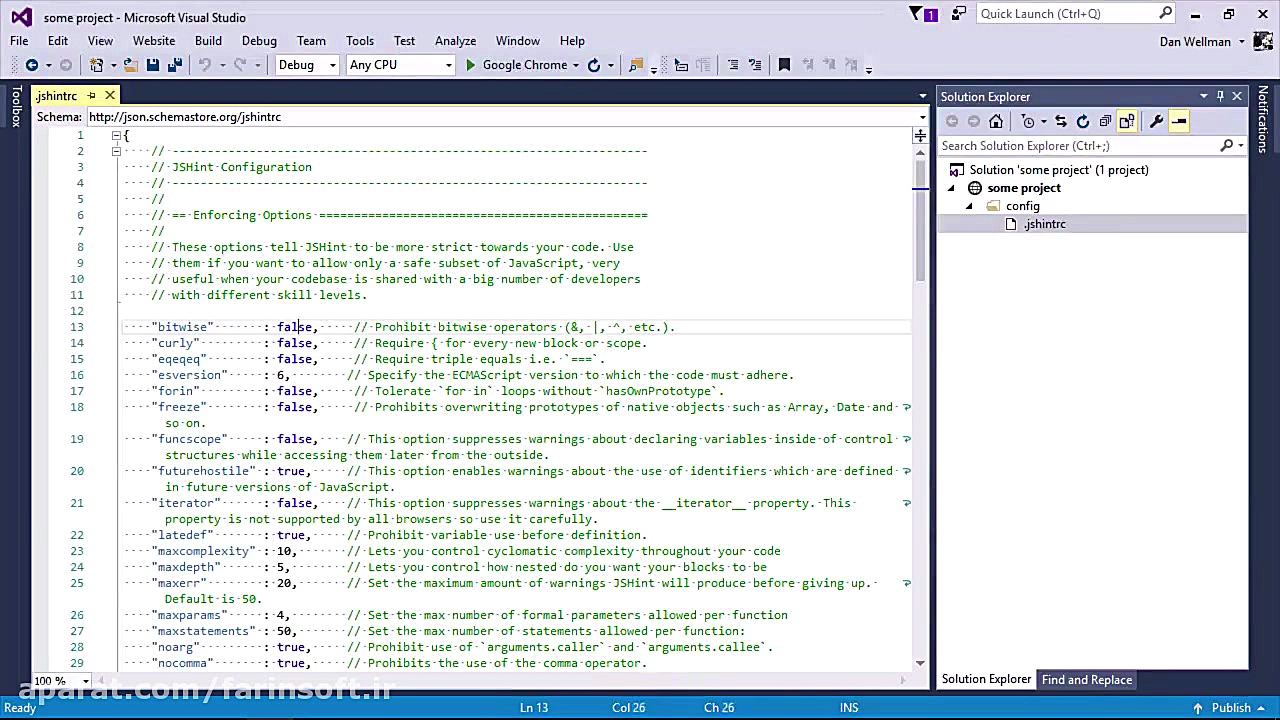
Task: Click Ln 13 in status bar
Action: tap(534, 708)
